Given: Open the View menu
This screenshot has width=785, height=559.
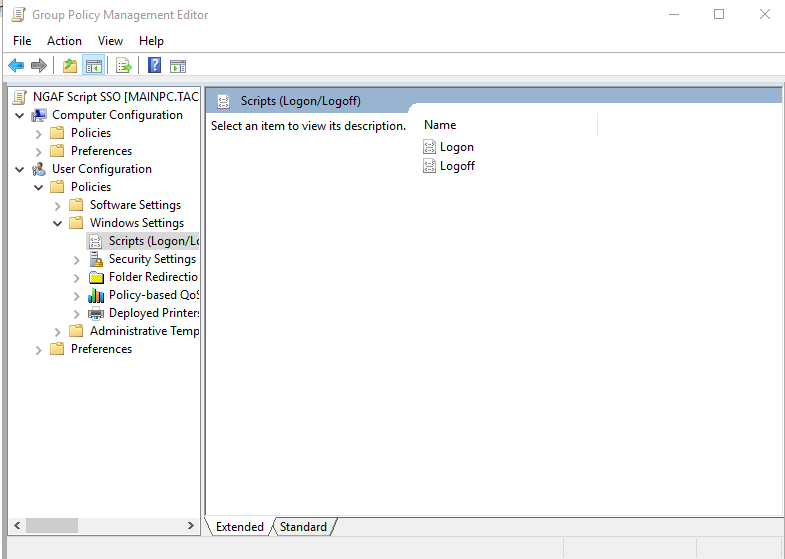Looking at the screenshot, I should click(x=110, y=41).
